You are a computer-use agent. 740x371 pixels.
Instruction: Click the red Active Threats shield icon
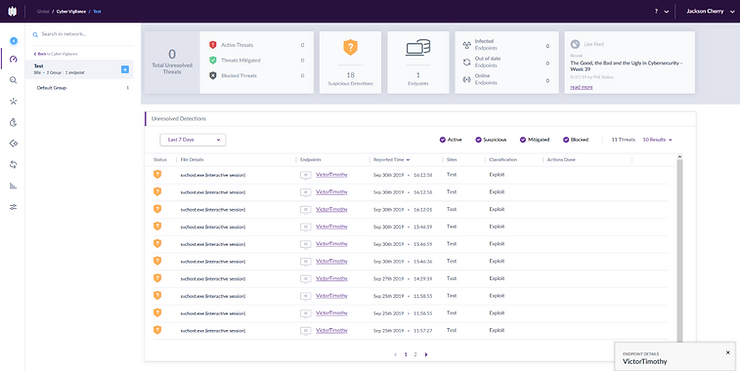pyautogui.click(x=213, y=45)
